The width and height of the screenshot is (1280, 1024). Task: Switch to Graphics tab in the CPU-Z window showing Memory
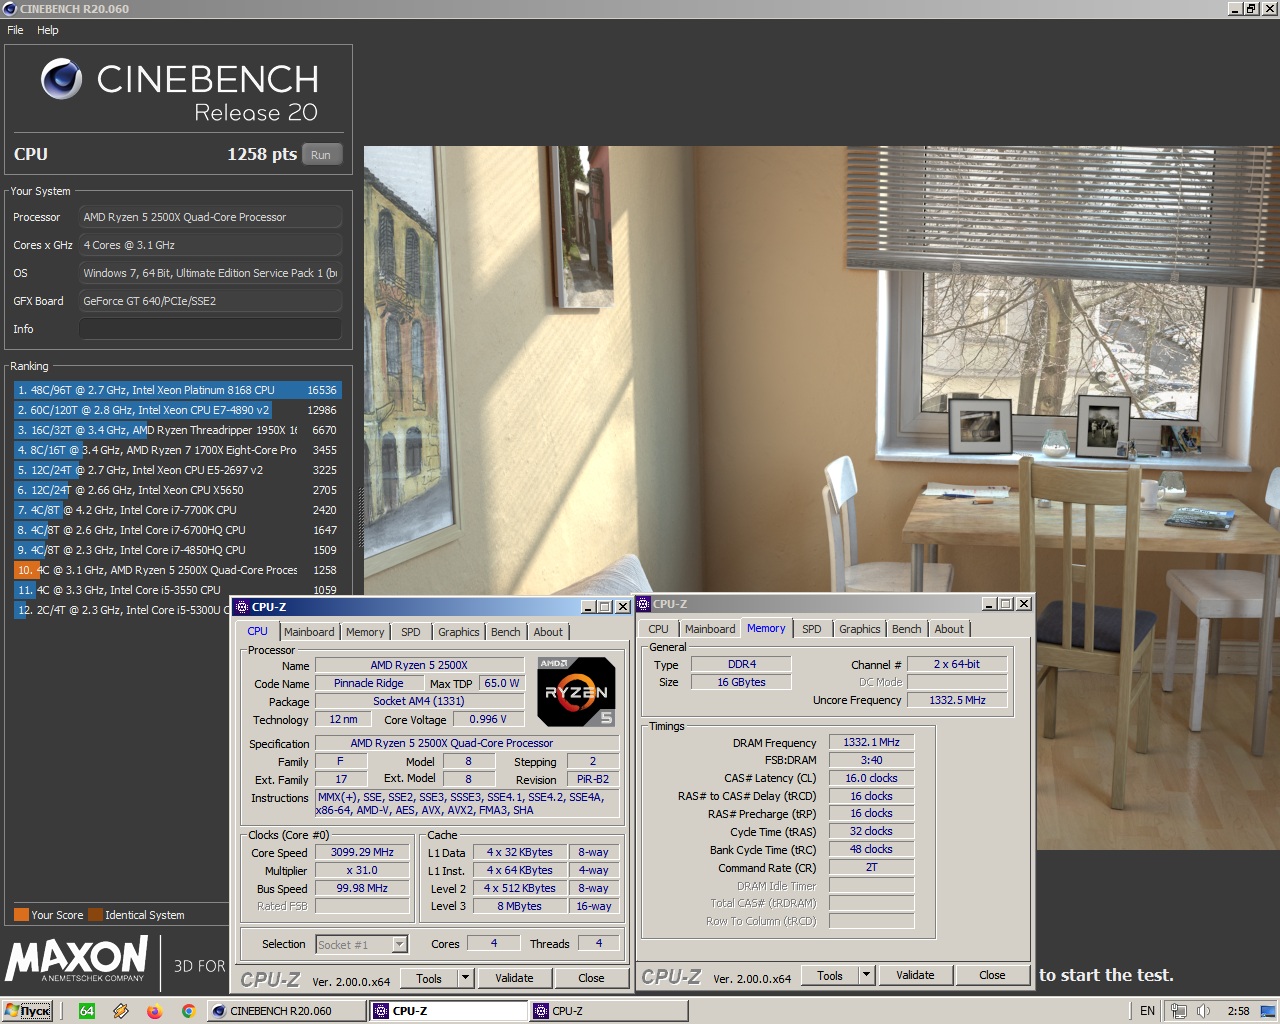tap(860, 629)
